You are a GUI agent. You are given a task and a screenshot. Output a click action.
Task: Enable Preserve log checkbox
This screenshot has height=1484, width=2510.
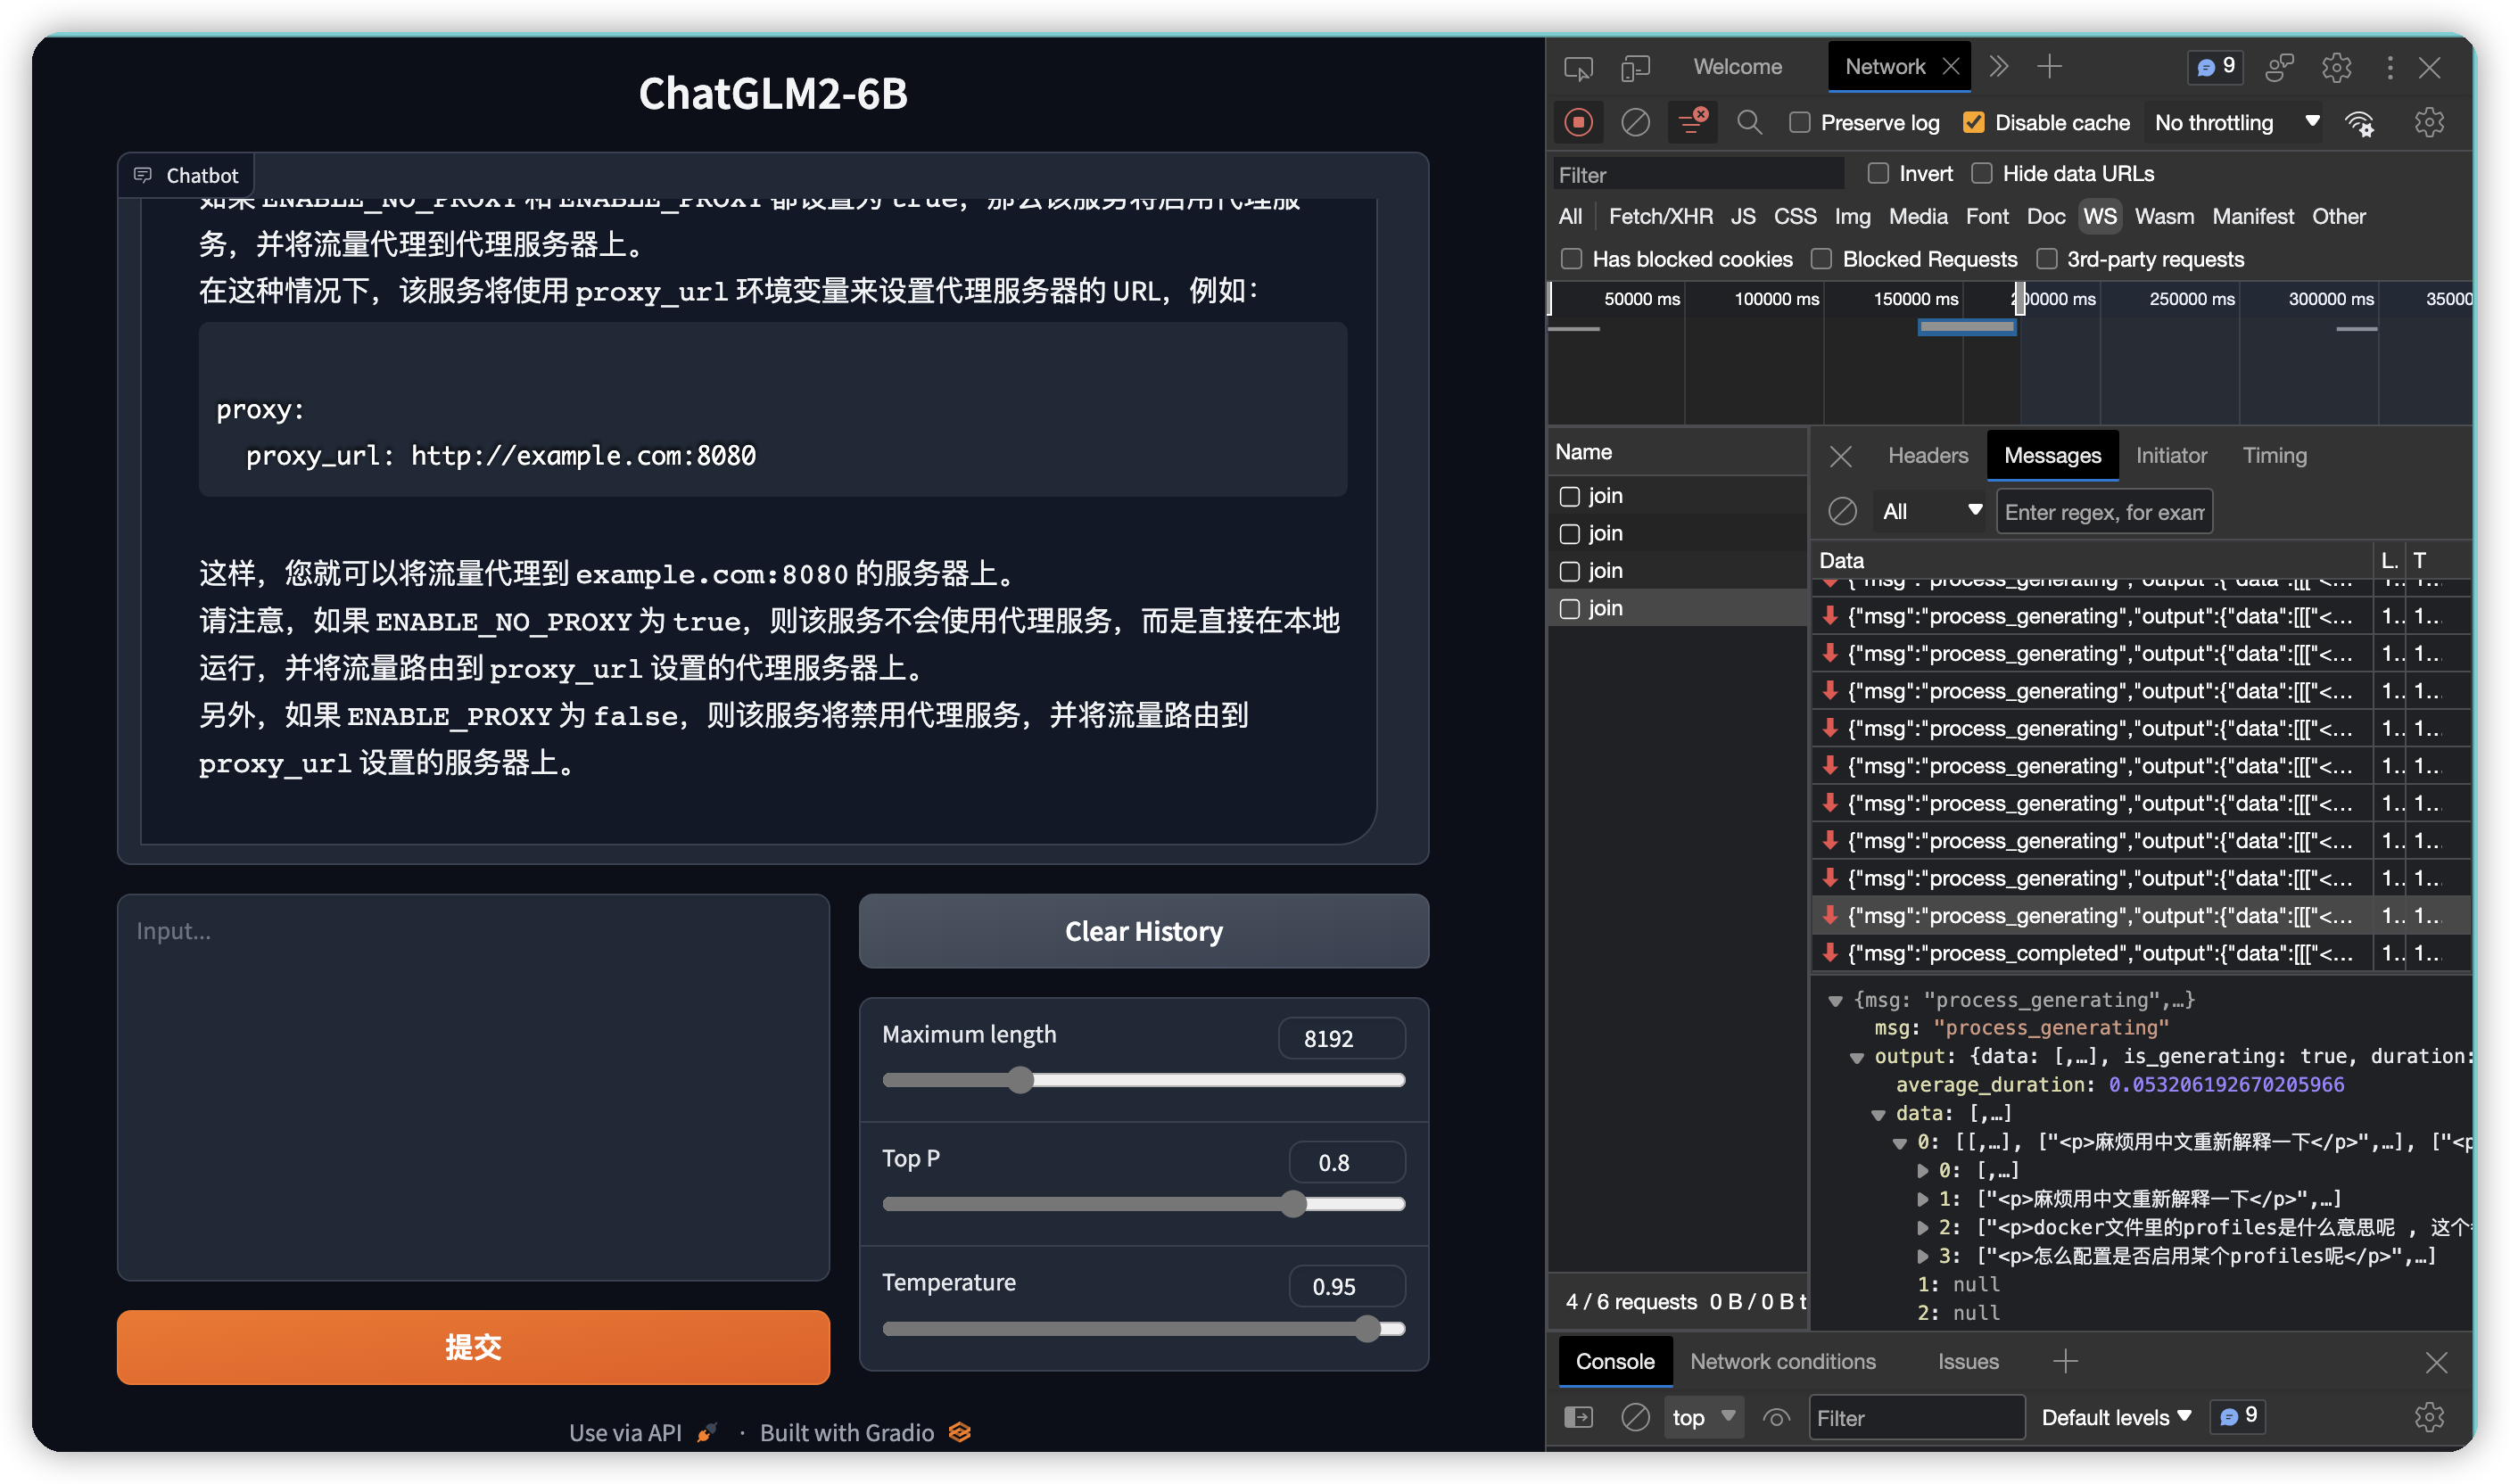[x=1800, y=123]
